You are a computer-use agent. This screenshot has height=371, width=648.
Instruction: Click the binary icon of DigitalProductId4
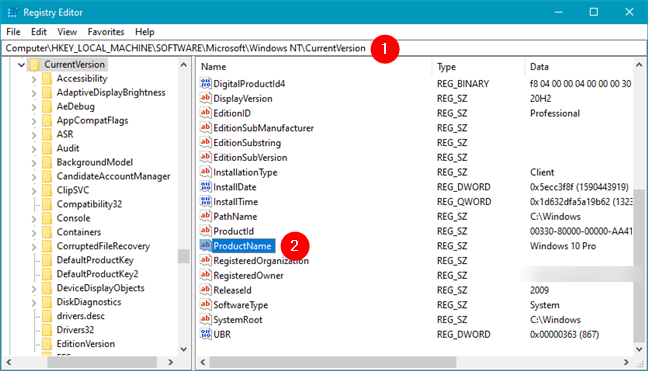pos(205,83)
